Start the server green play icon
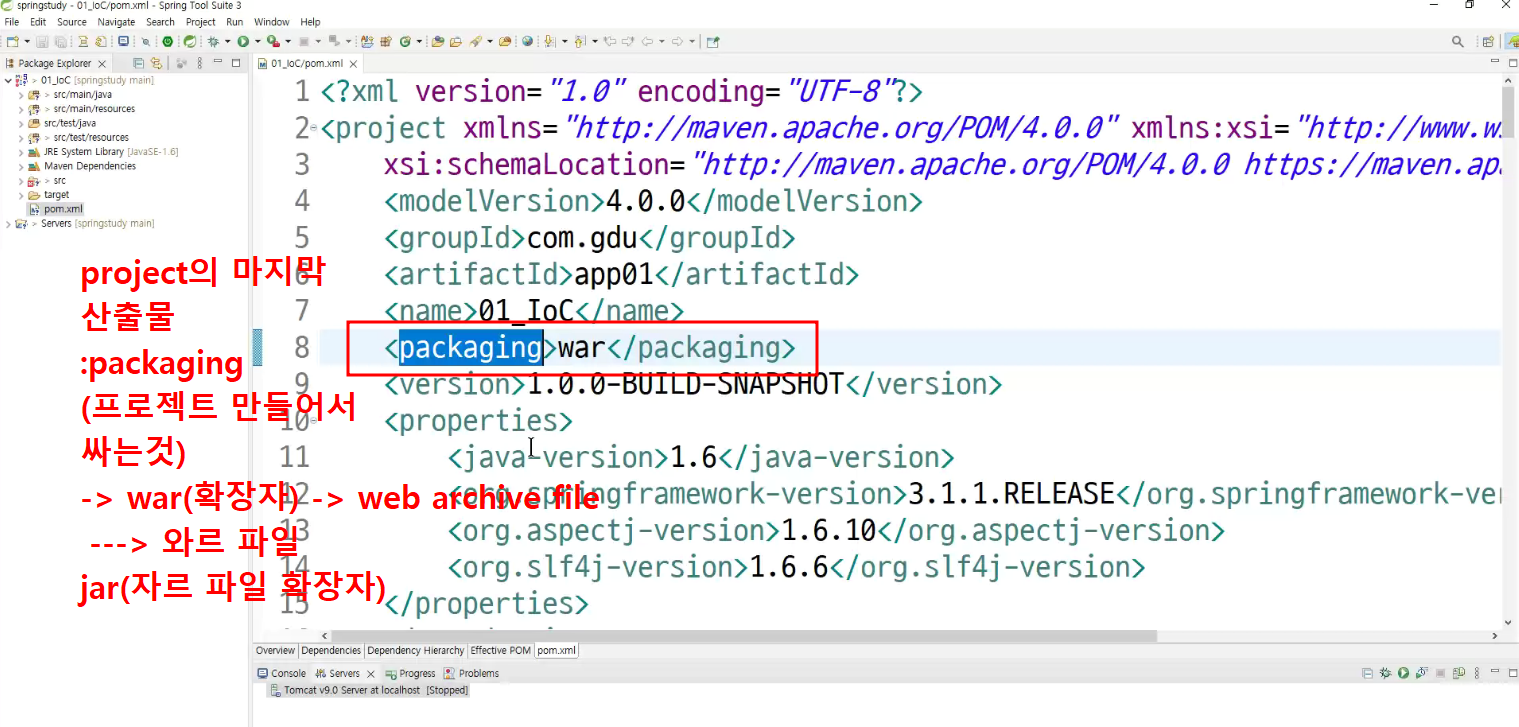 pyautogui.click(x=1403, y=673)
